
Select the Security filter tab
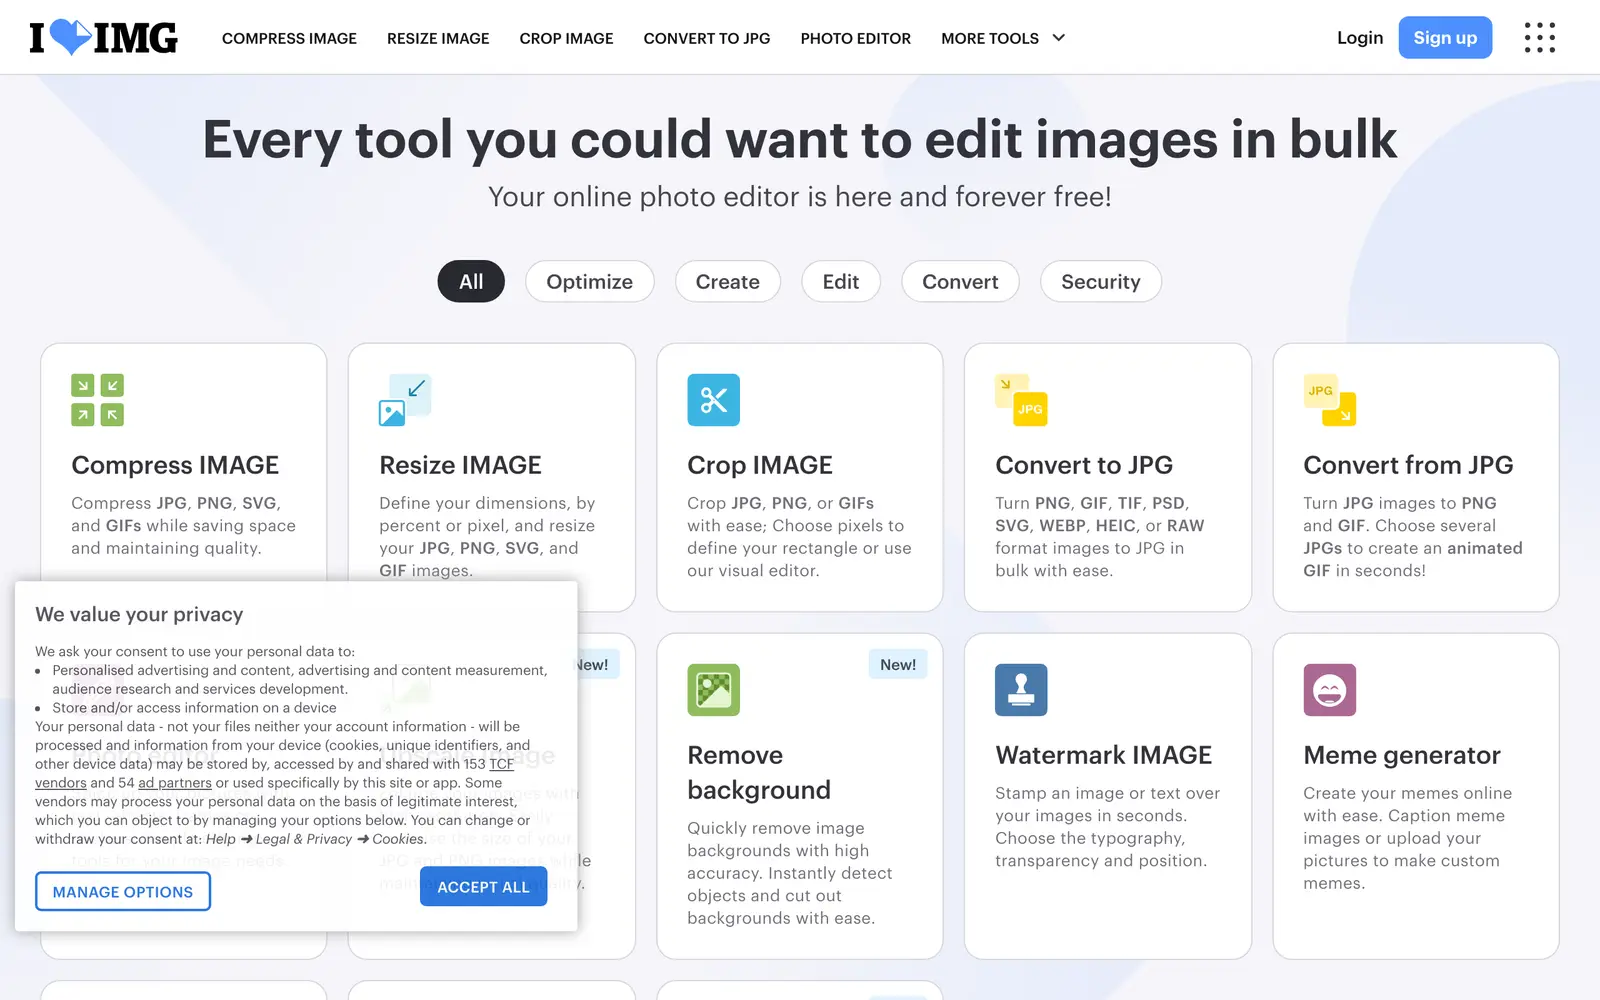pyautogui.click(x=1101, y=282)
